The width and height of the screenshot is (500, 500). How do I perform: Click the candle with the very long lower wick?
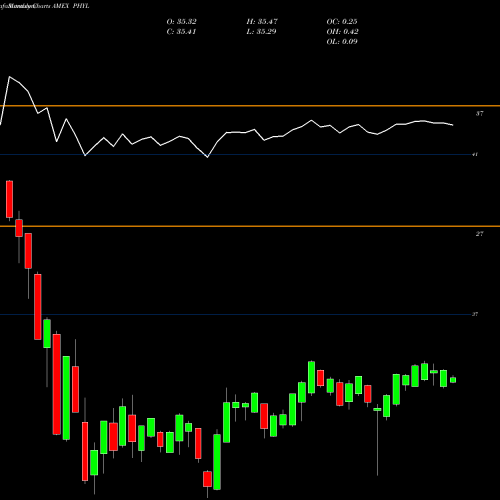point(377,439)
